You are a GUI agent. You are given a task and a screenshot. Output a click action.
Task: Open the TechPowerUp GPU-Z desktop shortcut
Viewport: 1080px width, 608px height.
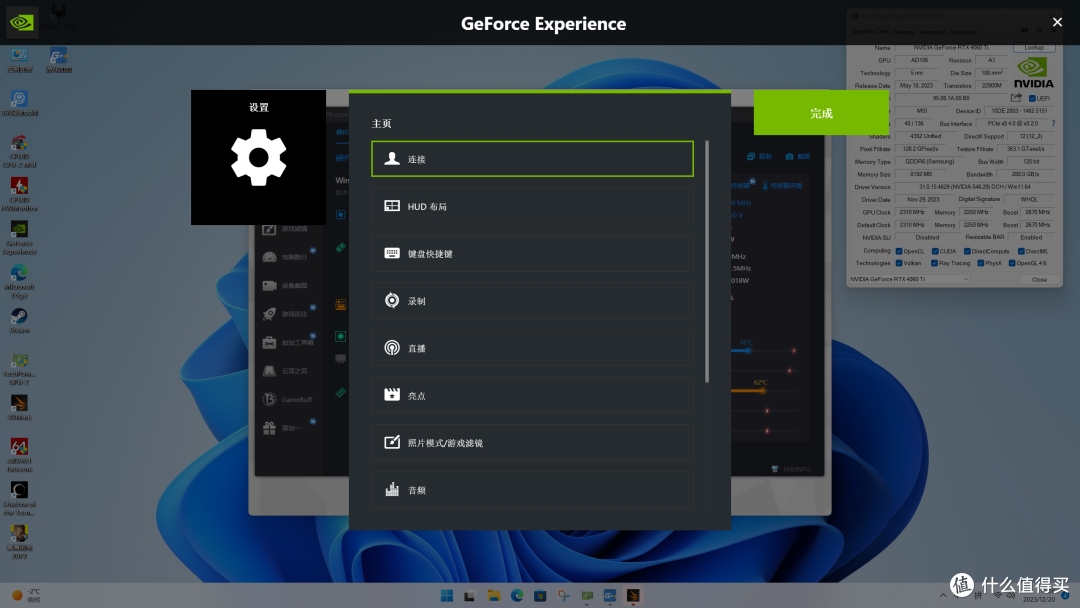click(x=19, y=368)
